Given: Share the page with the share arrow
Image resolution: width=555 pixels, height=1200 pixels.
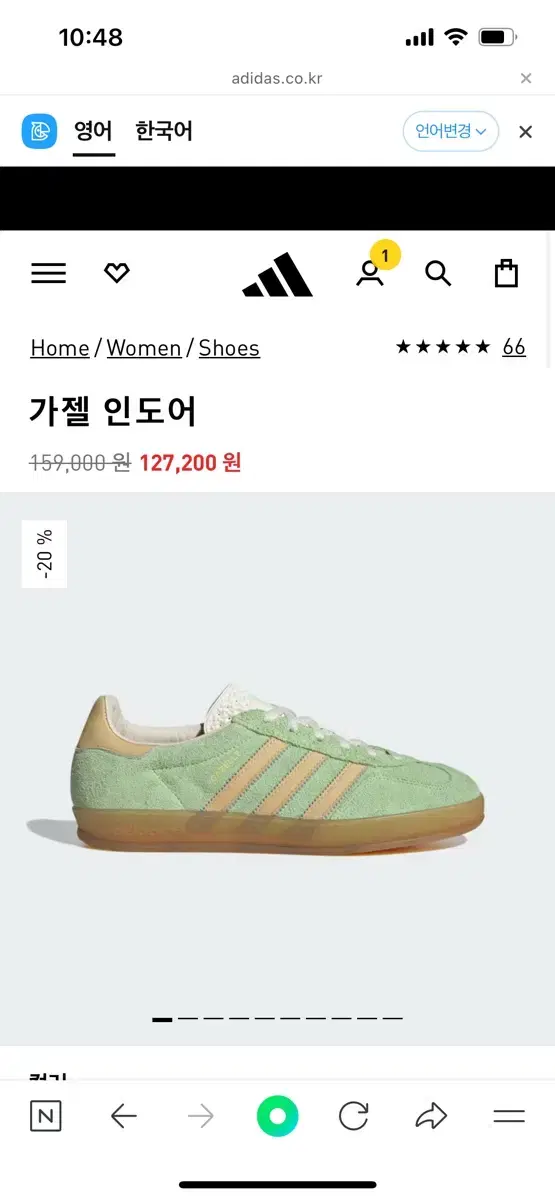Looking at the screenshot, I should tap(431, 1116).
